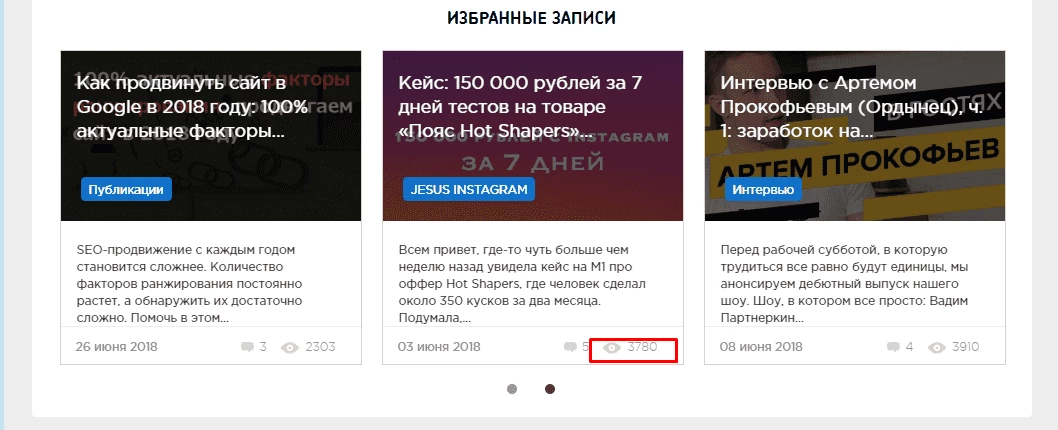This screenshot has height=430, width=1058.
Task: Click date 26 июня 2018
Action: [x=116, y=347]
